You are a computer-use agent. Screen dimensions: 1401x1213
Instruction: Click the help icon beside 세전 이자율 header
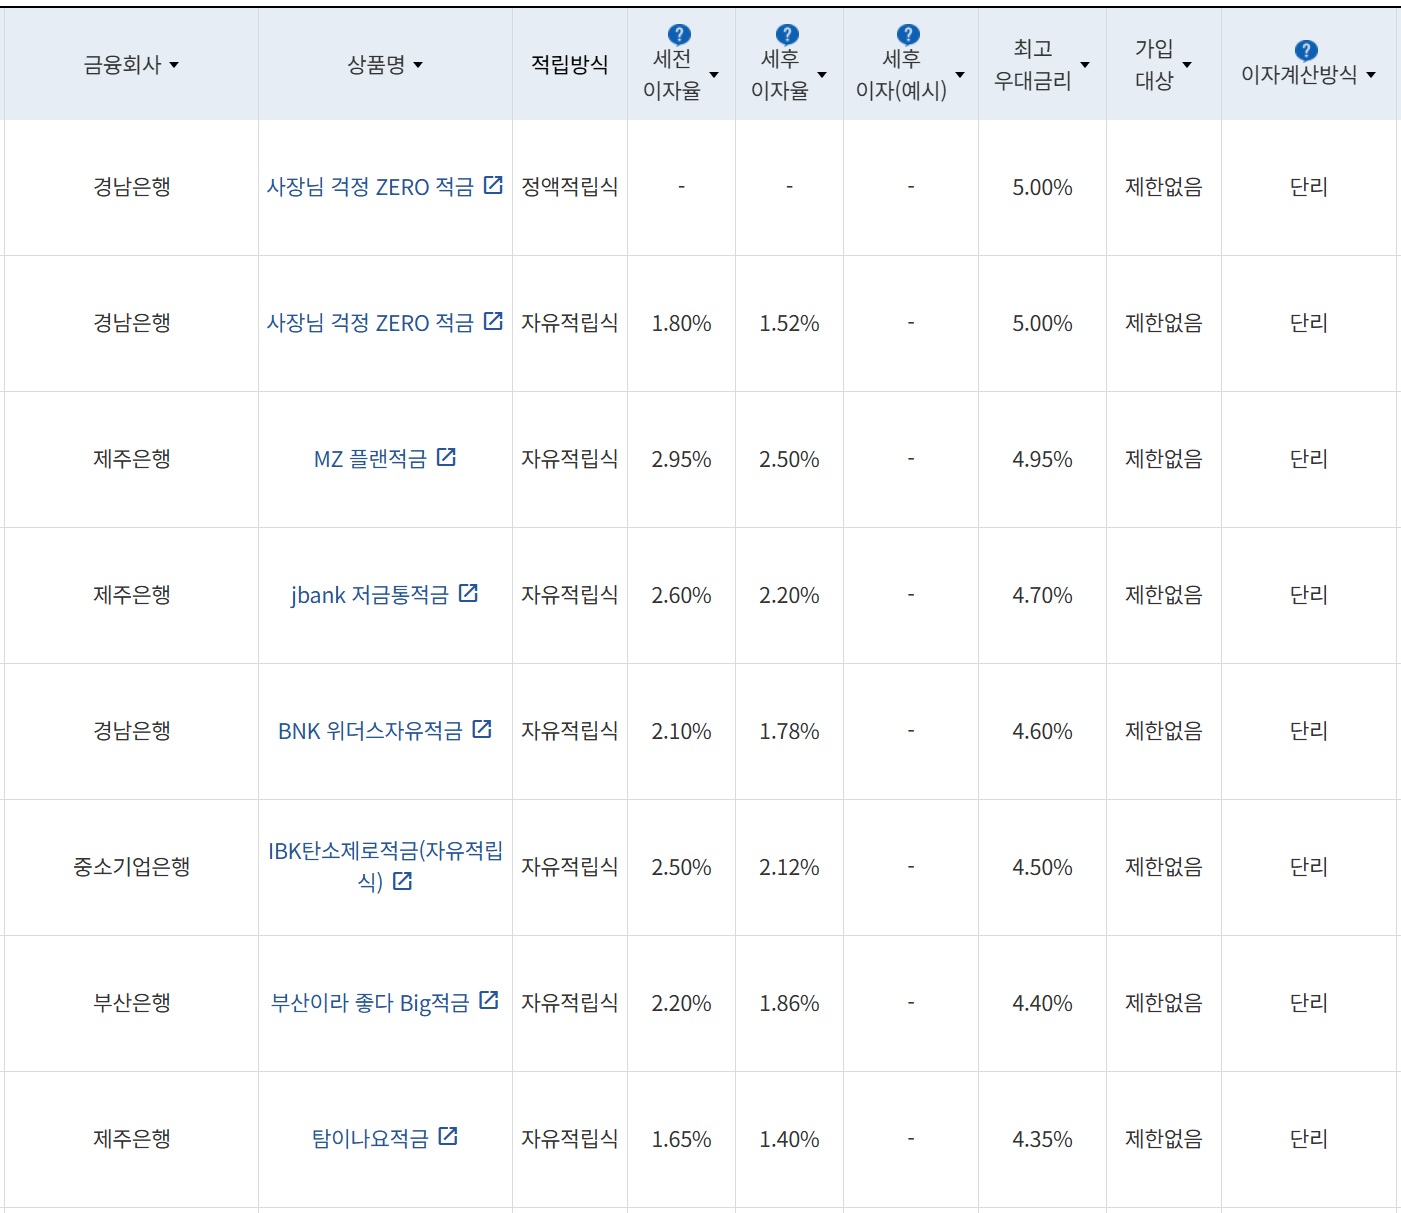tap(680, 34)
